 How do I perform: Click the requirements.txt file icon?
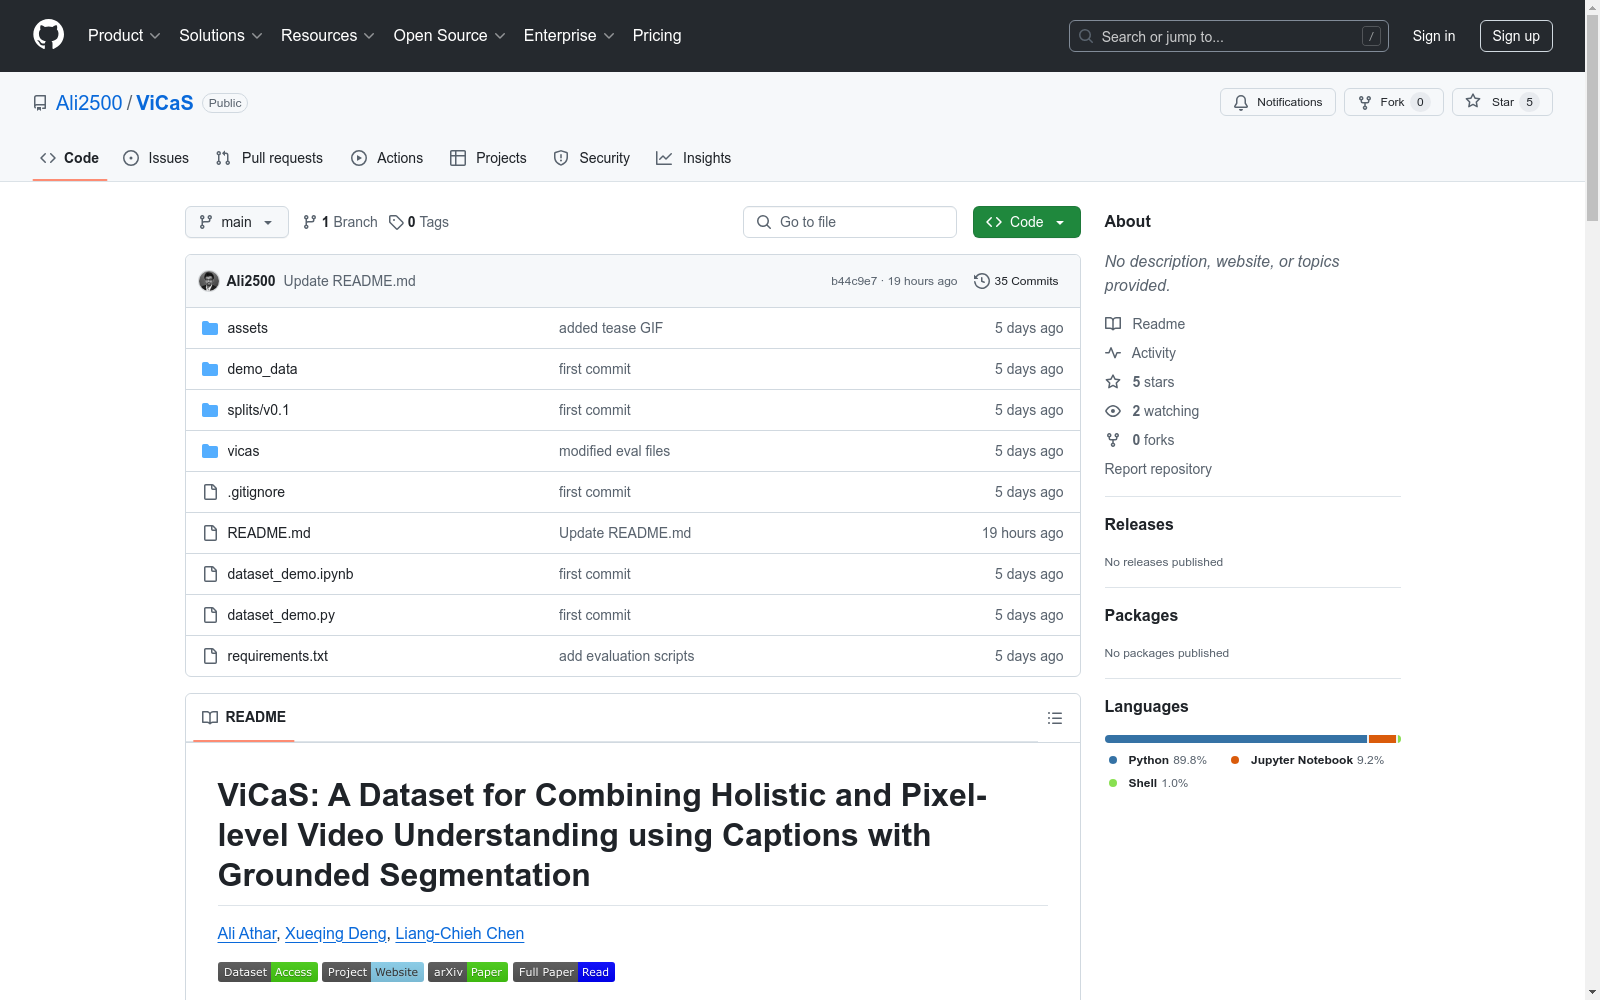pyautogui.click(x=210, y=656)
